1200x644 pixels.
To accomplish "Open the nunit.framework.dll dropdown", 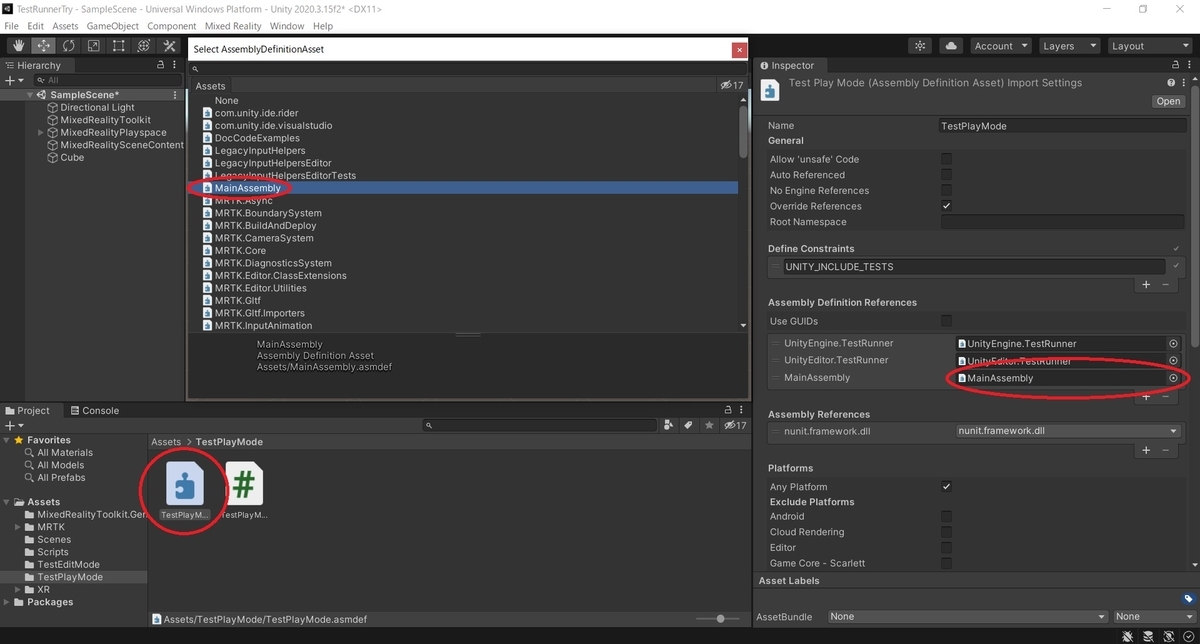I will [1068, 432].
